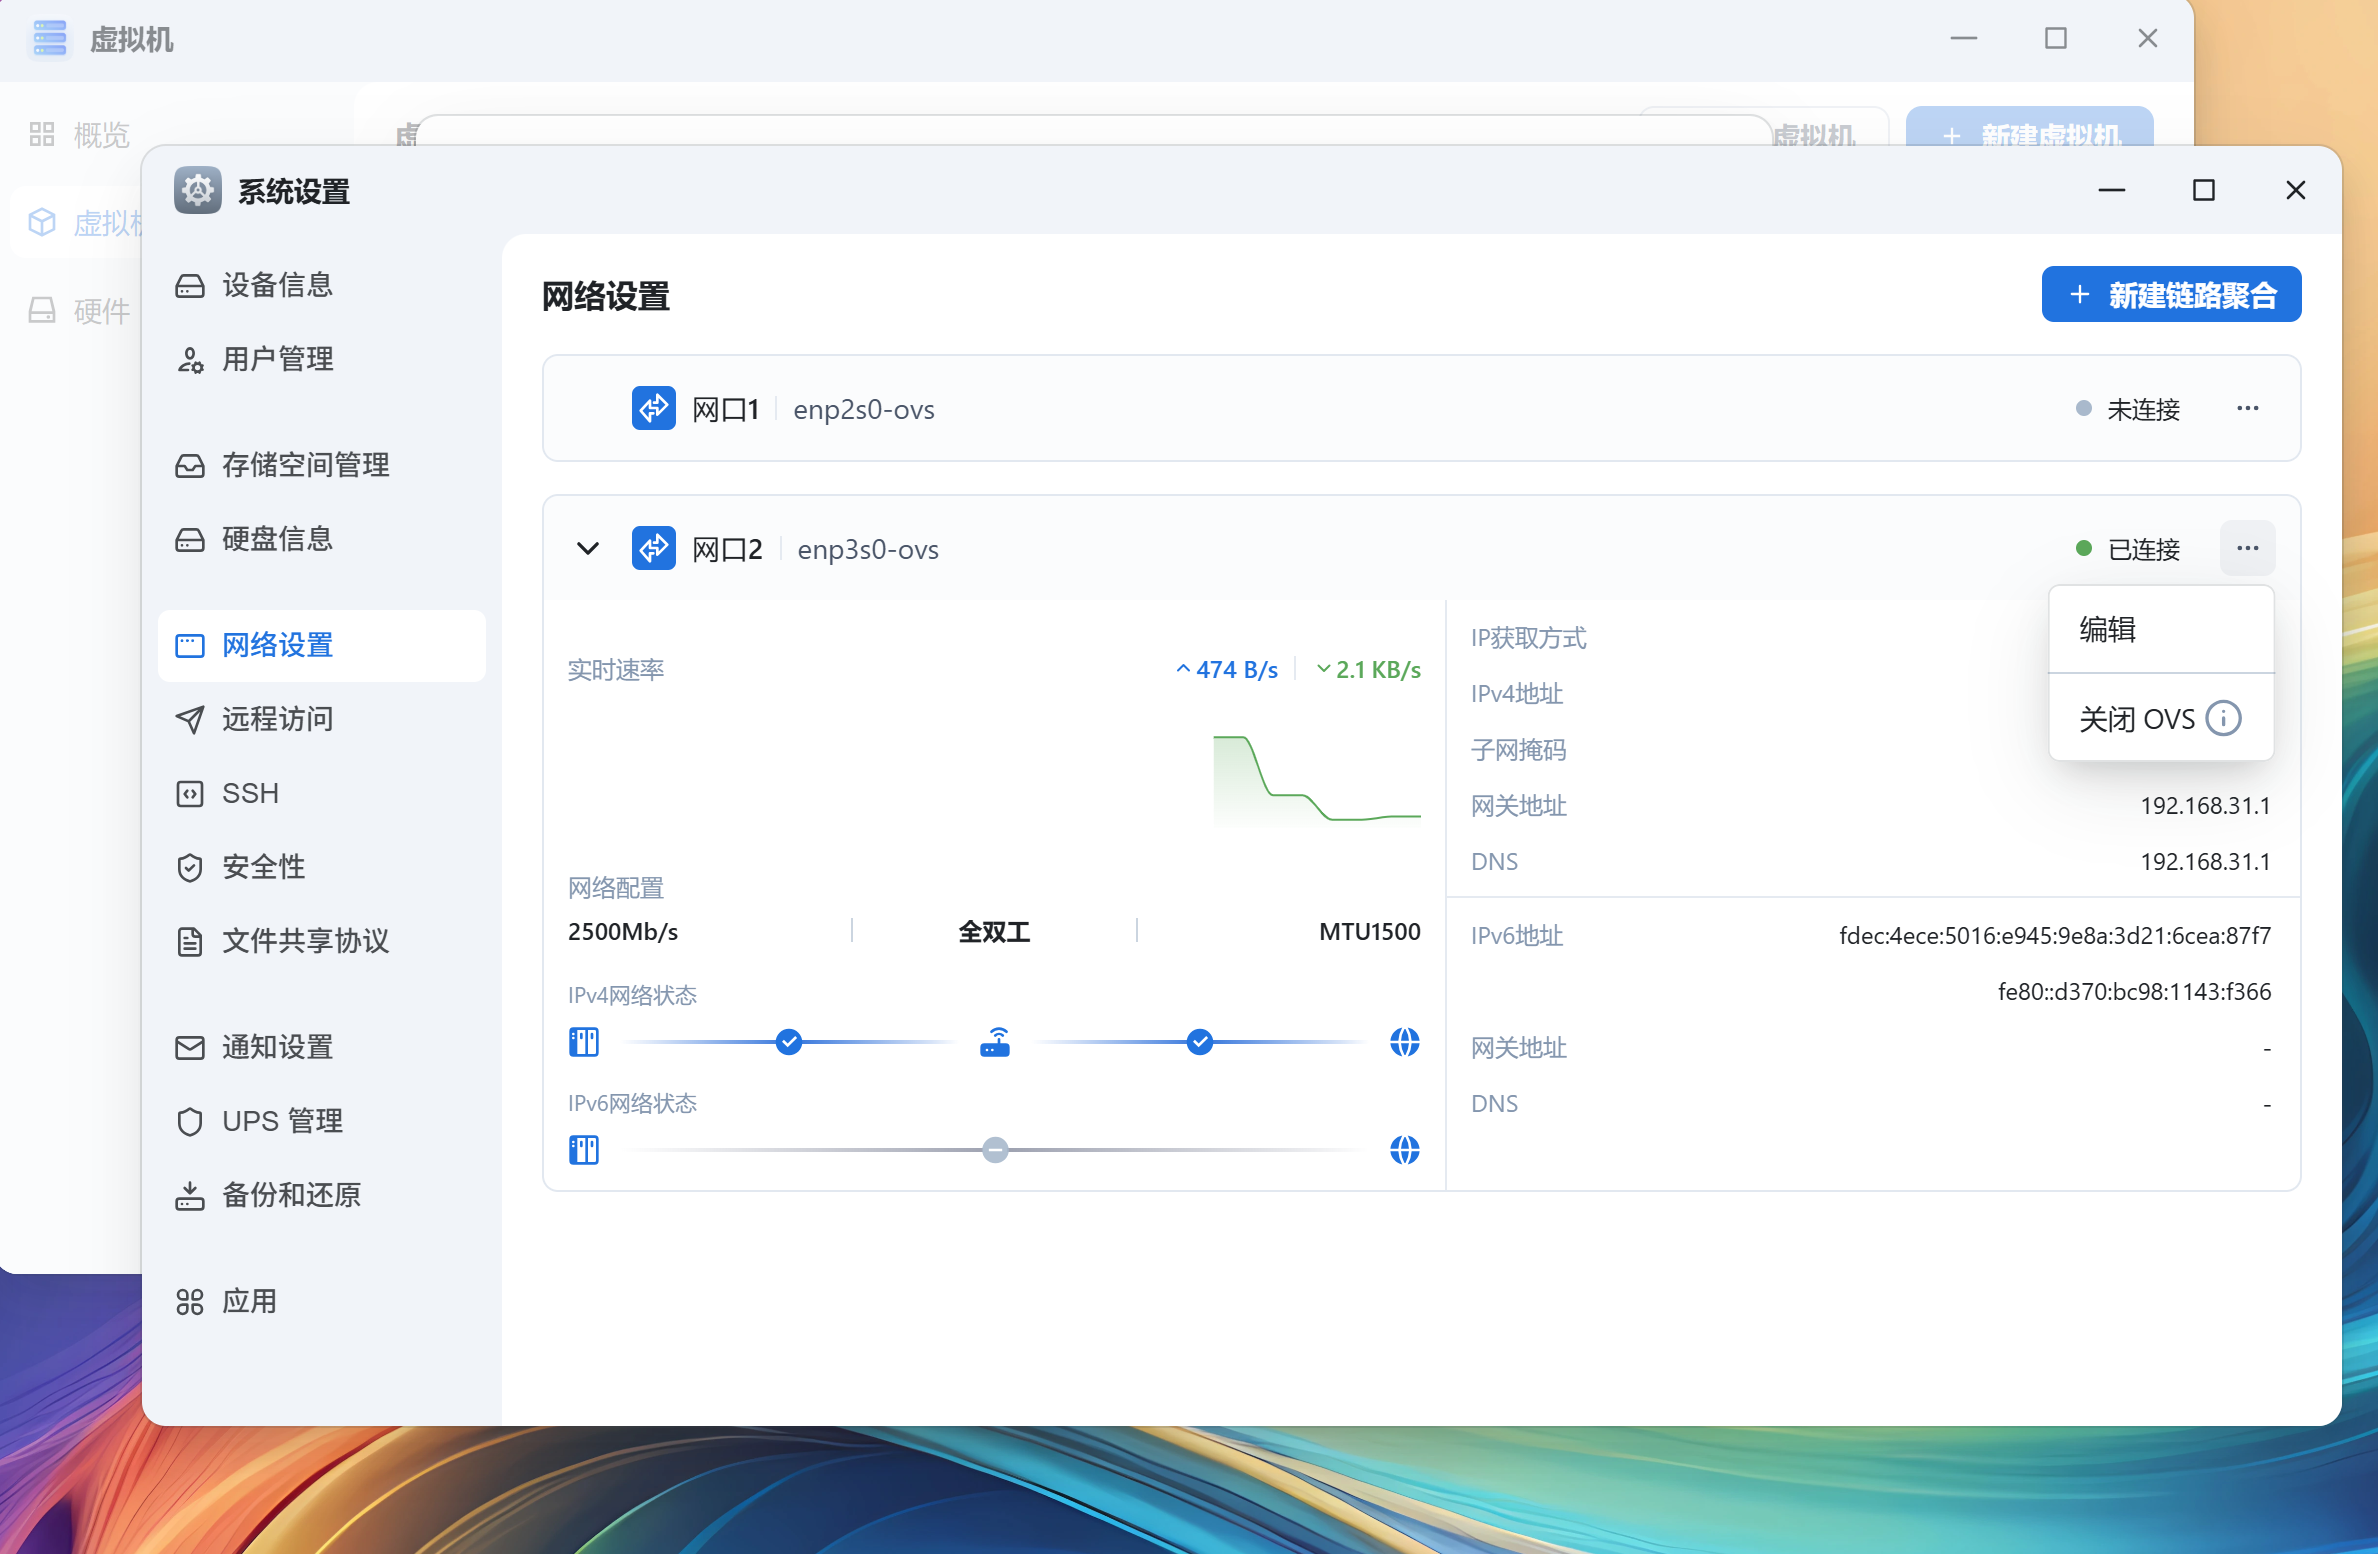
Task: Click the 网口2 network adapter icon
Action: (653, 548)
